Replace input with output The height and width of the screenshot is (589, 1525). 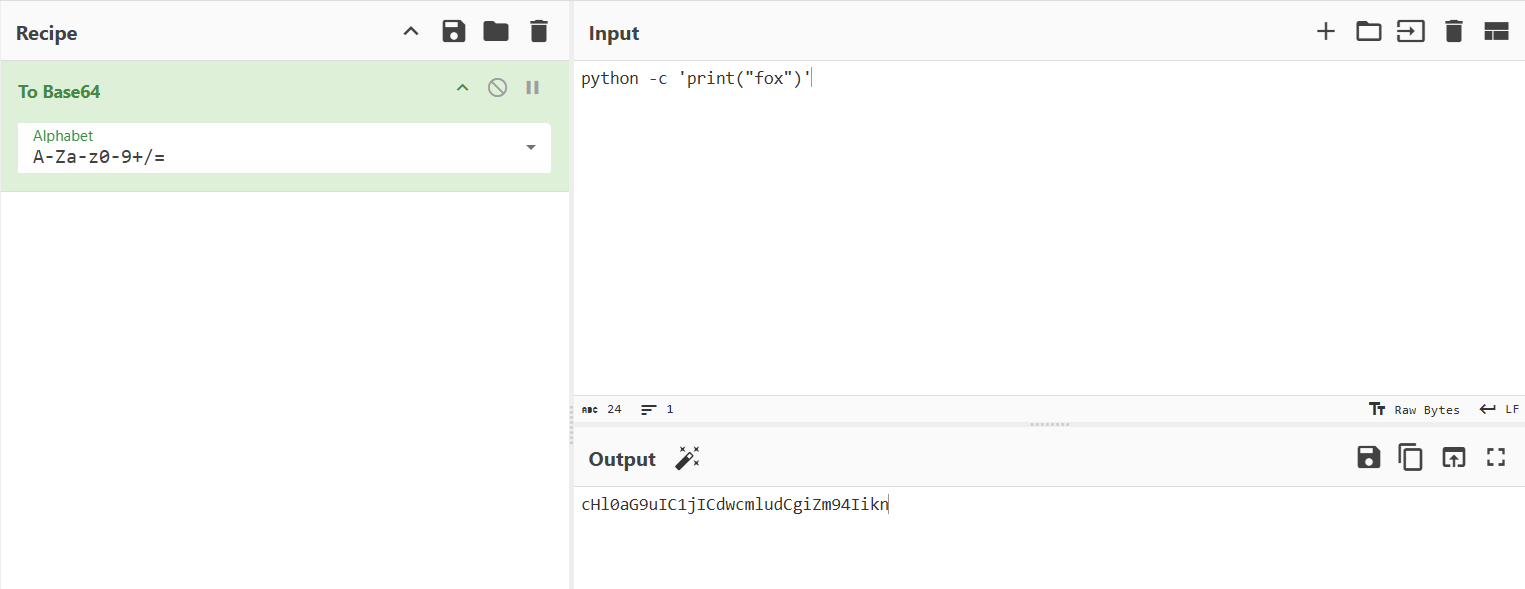click(x=1453, y=458)
